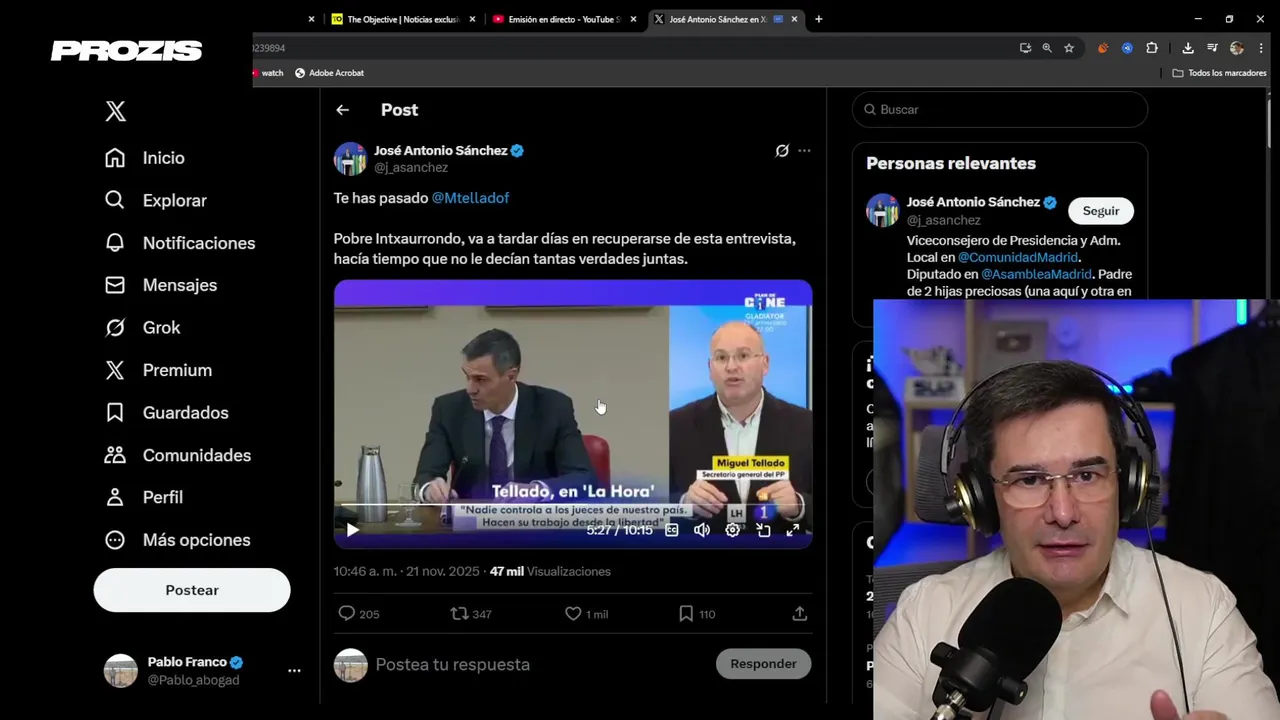Click the post timestamp 10:46 a. m.
Screen dimensions: 1280x720
[x=407, y=572]
